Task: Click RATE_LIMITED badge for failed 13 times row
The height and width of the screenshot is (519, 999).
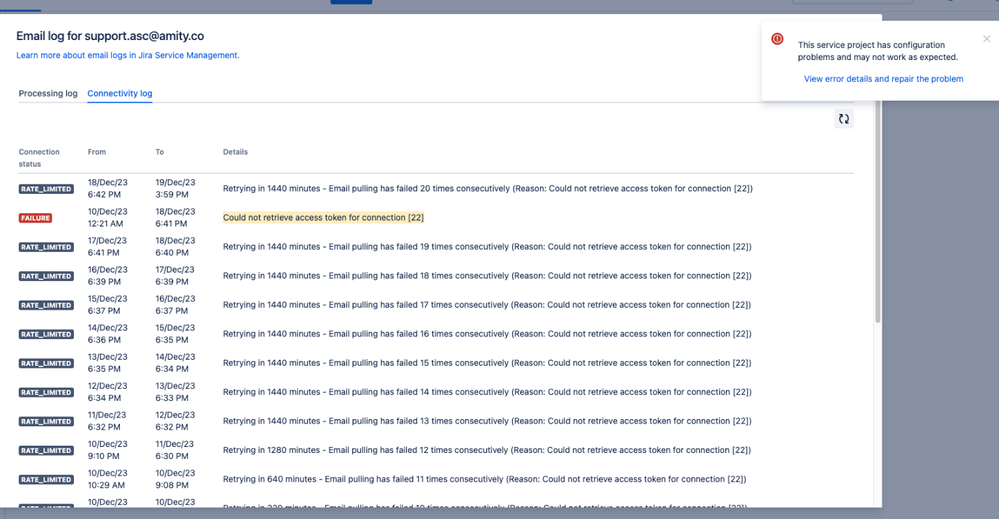Action: tap(46, 422)
